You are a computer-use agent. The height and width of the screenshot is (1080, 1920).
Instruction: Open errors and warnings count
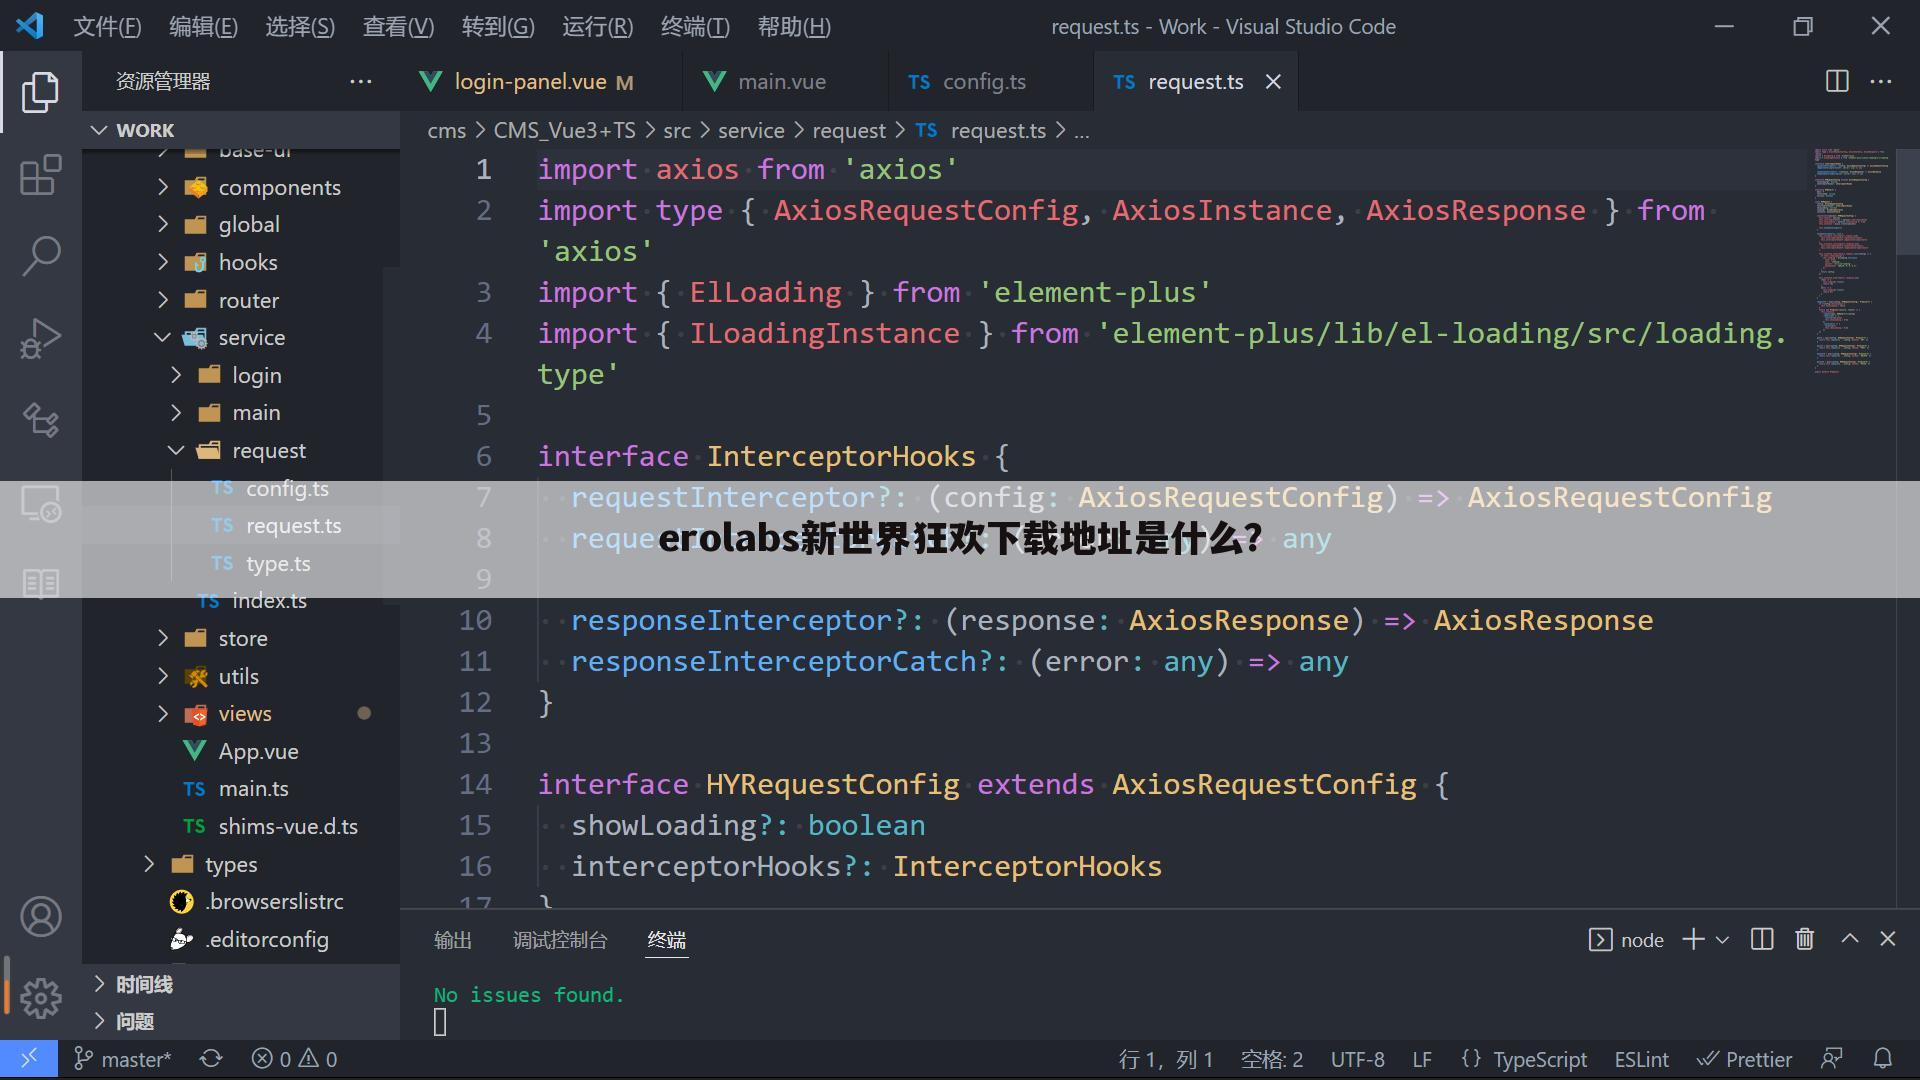point(294,1059)
